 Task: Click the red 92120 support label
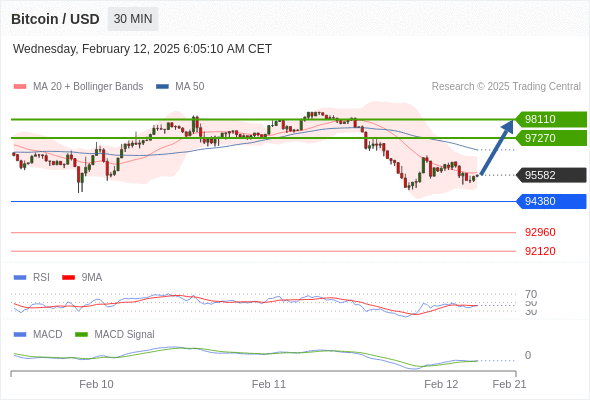tap(540, 251)
